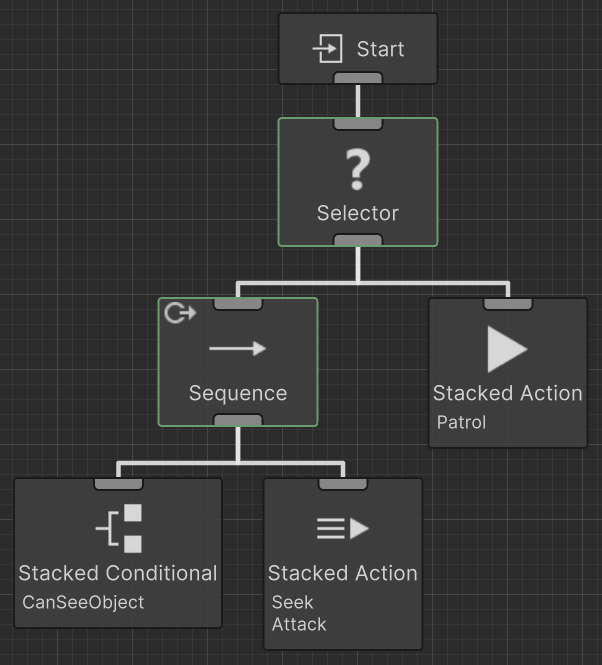Click the Seek/Attack stacked action icon

[343, 529]
